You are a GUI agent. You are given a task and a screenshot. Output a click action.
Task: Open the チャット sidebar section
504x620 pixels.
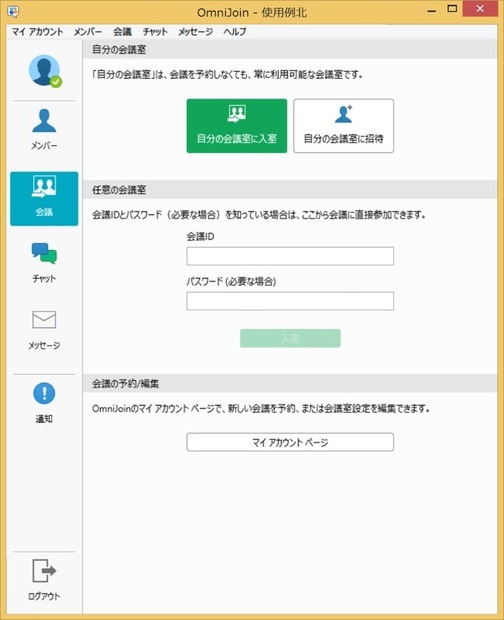pyautogui.click(x=44, y=263)
